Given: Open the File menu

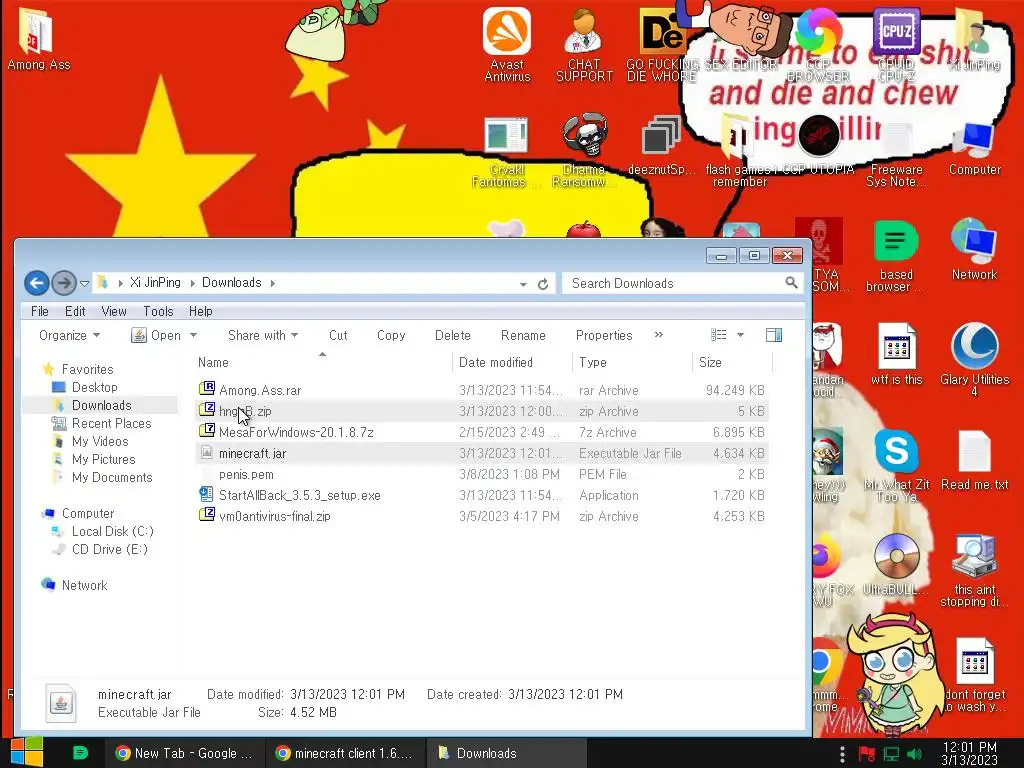Looking at the screenshot, I should tap(40, 312).
